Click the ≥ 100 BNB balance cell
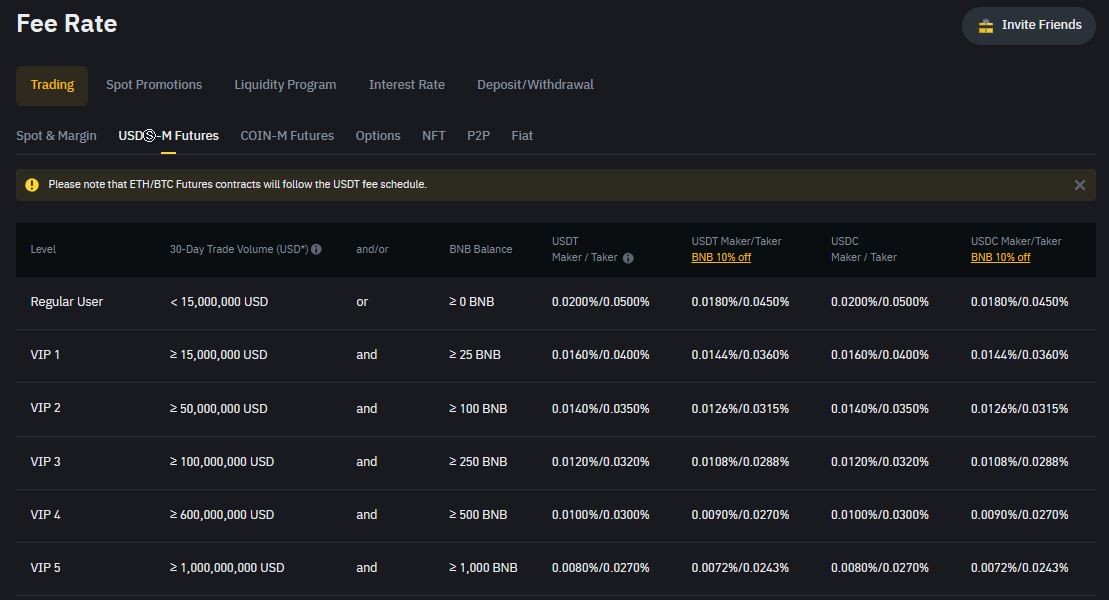Viewport: 1109px width, 600px height. point(478,409)
